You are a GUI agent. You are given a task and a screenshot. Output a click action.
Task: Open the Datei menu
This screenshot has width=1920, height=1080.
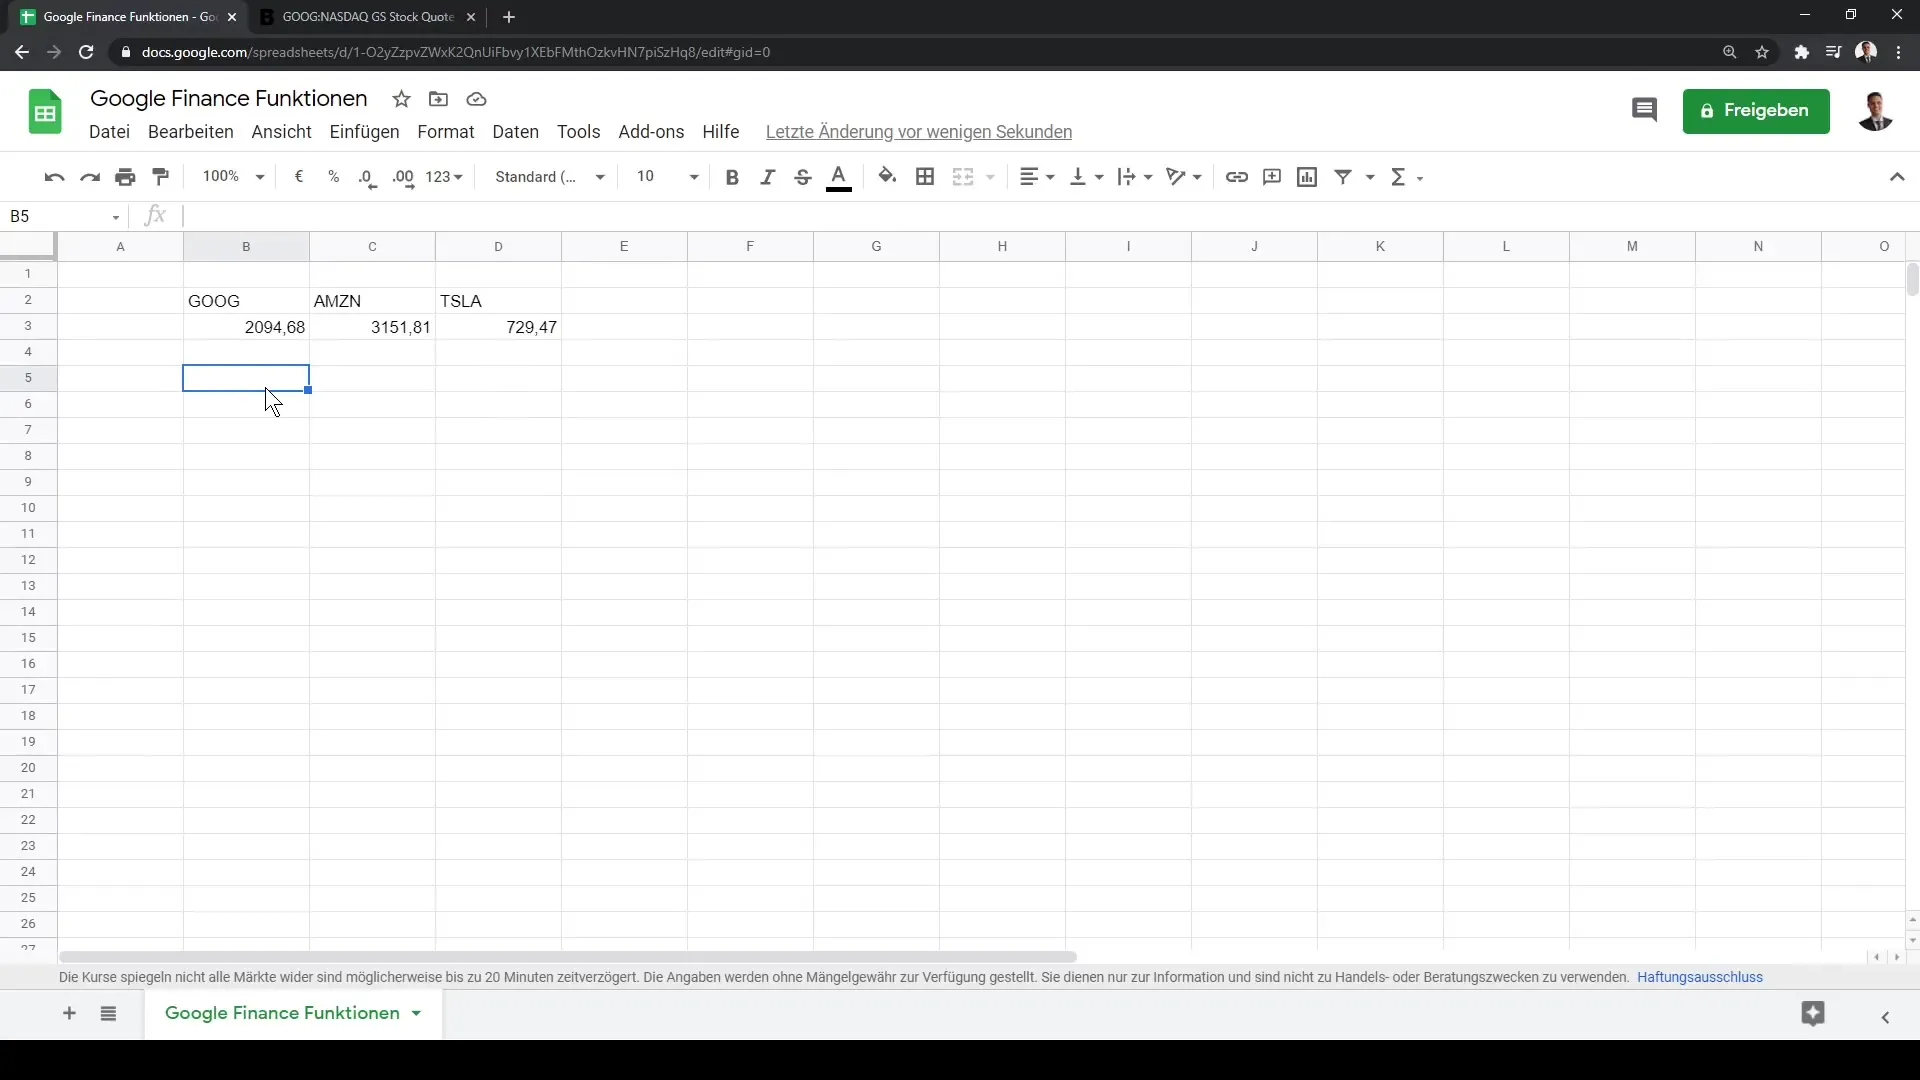pos(109,132)
